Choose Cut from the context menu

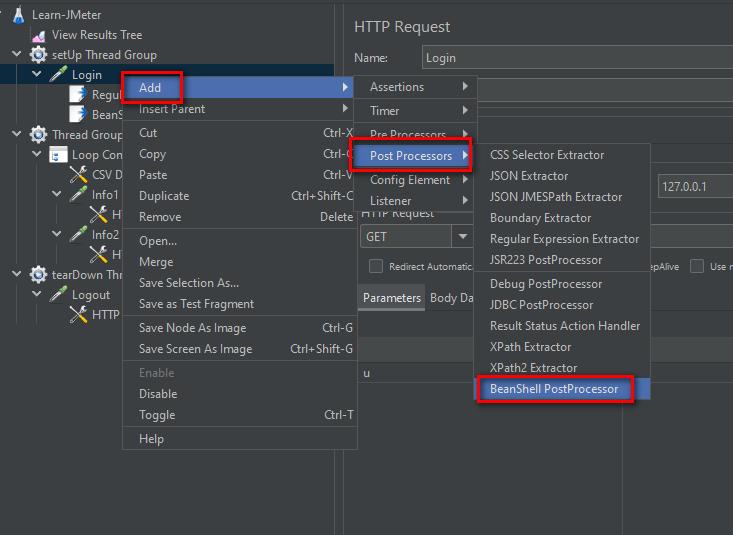click(x=240, y=133)
